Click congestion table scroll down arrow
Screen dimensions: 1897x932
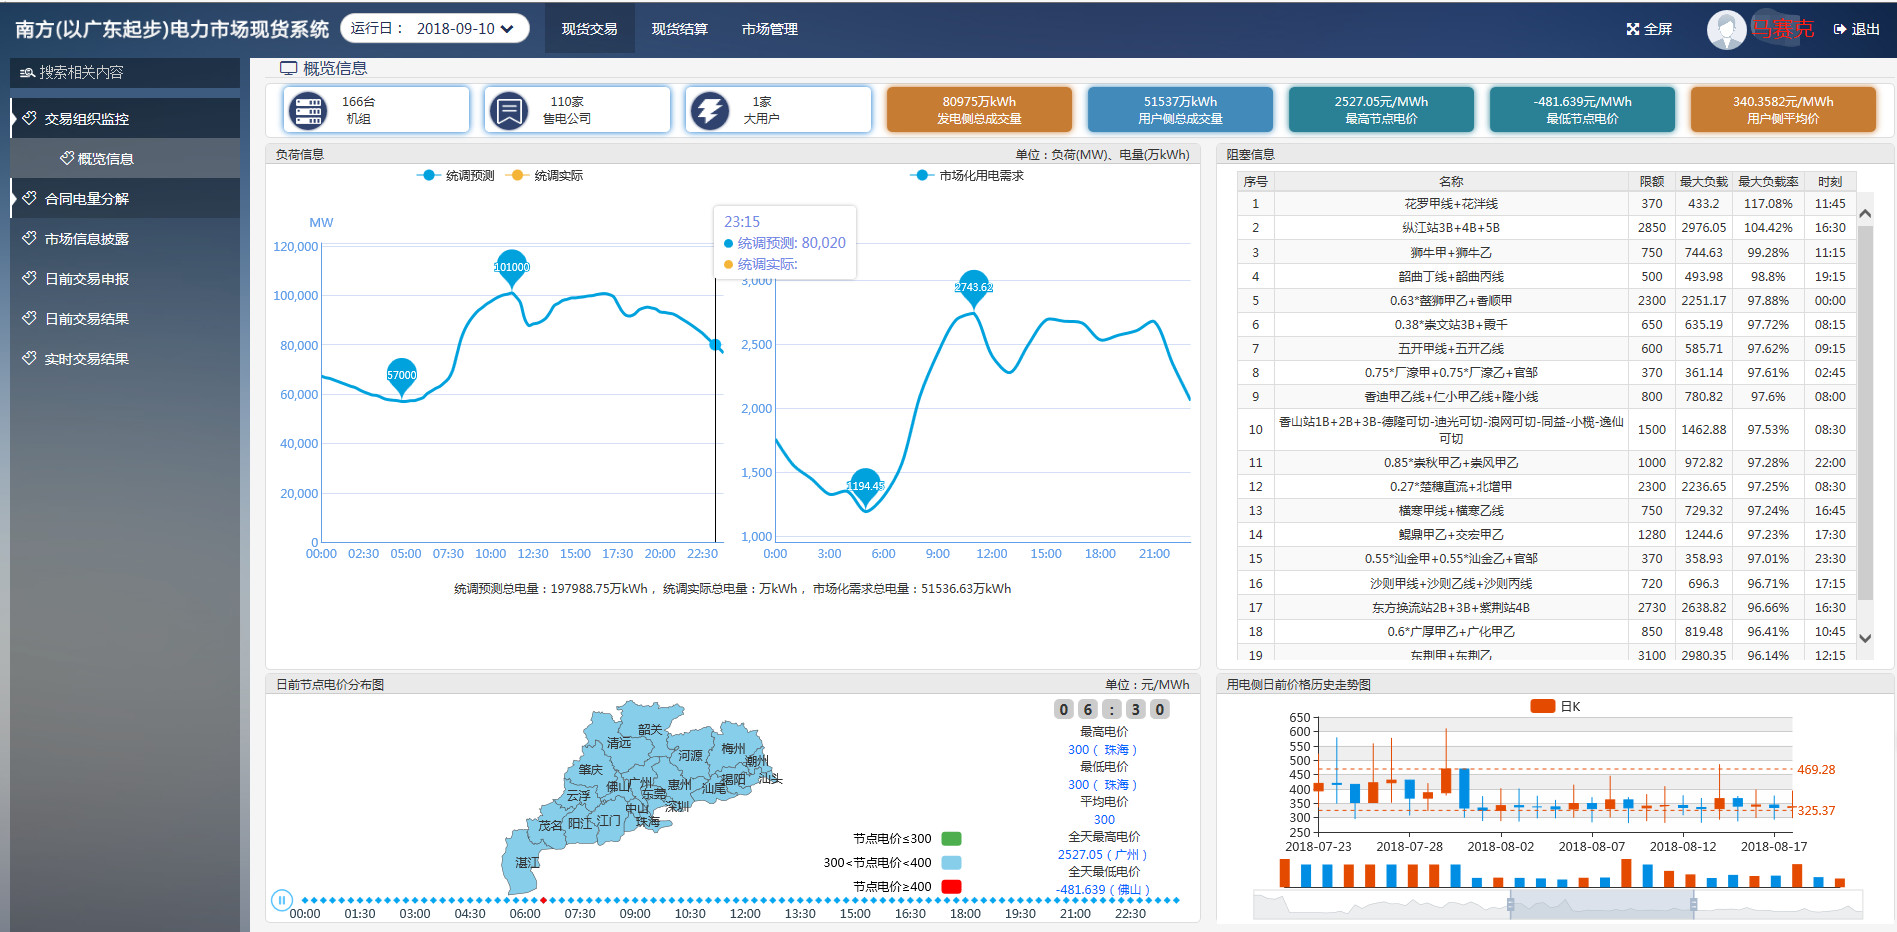tap(1864, 638)
